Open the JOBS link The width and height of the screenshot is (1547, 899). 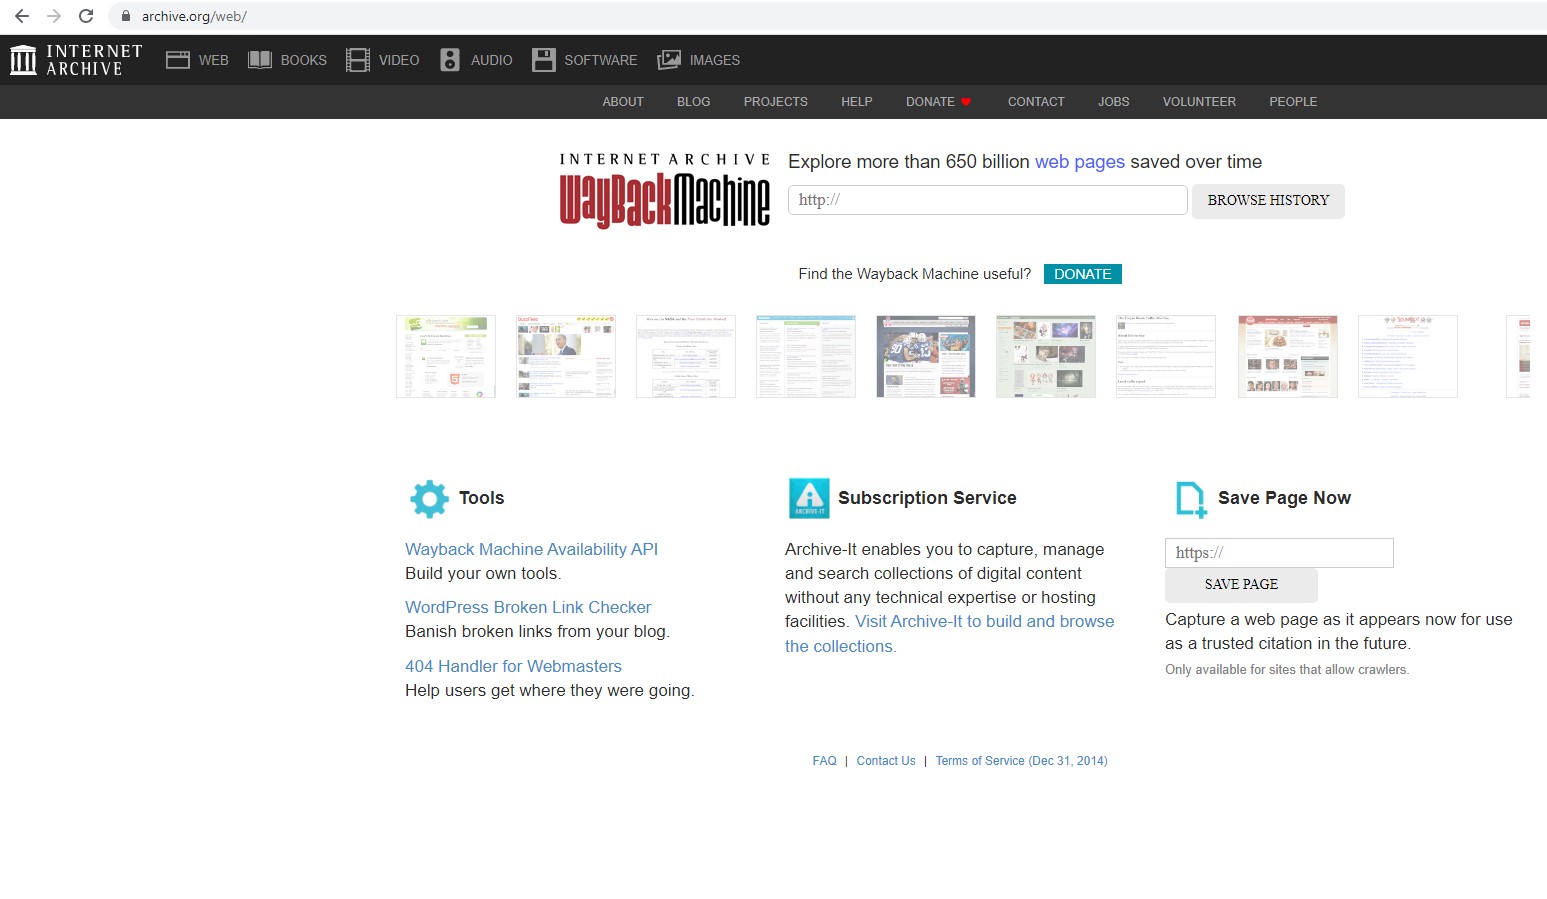[1114, 102]
